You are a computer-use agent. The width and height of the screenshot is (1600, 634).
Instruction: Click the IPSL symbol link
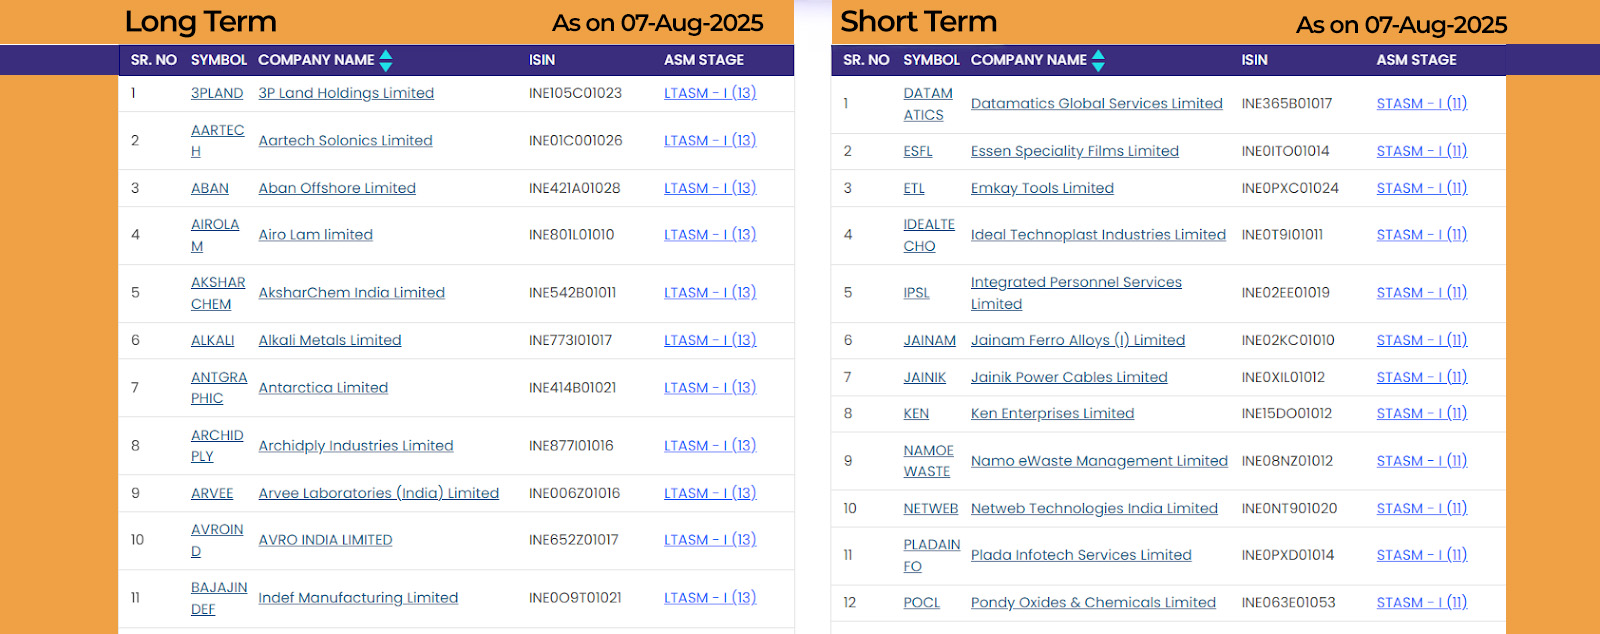[x=916, y=293]
